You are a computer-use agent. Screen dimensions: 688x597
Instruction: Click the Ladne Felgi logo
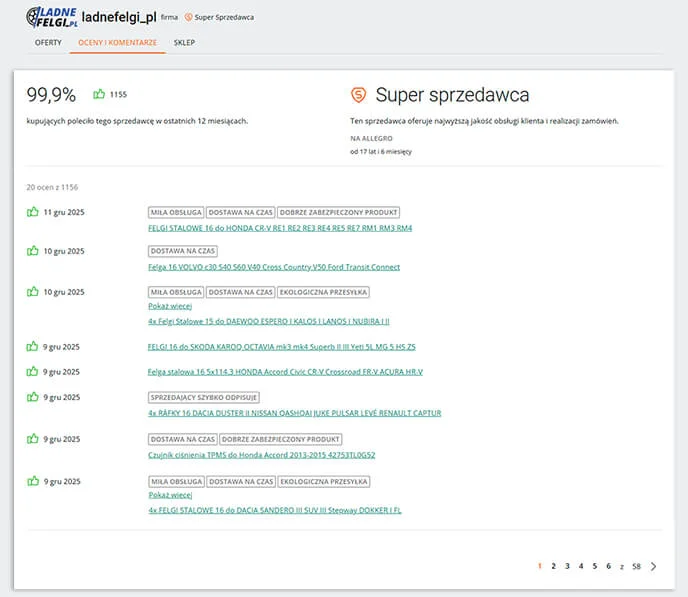coord(52,18)
